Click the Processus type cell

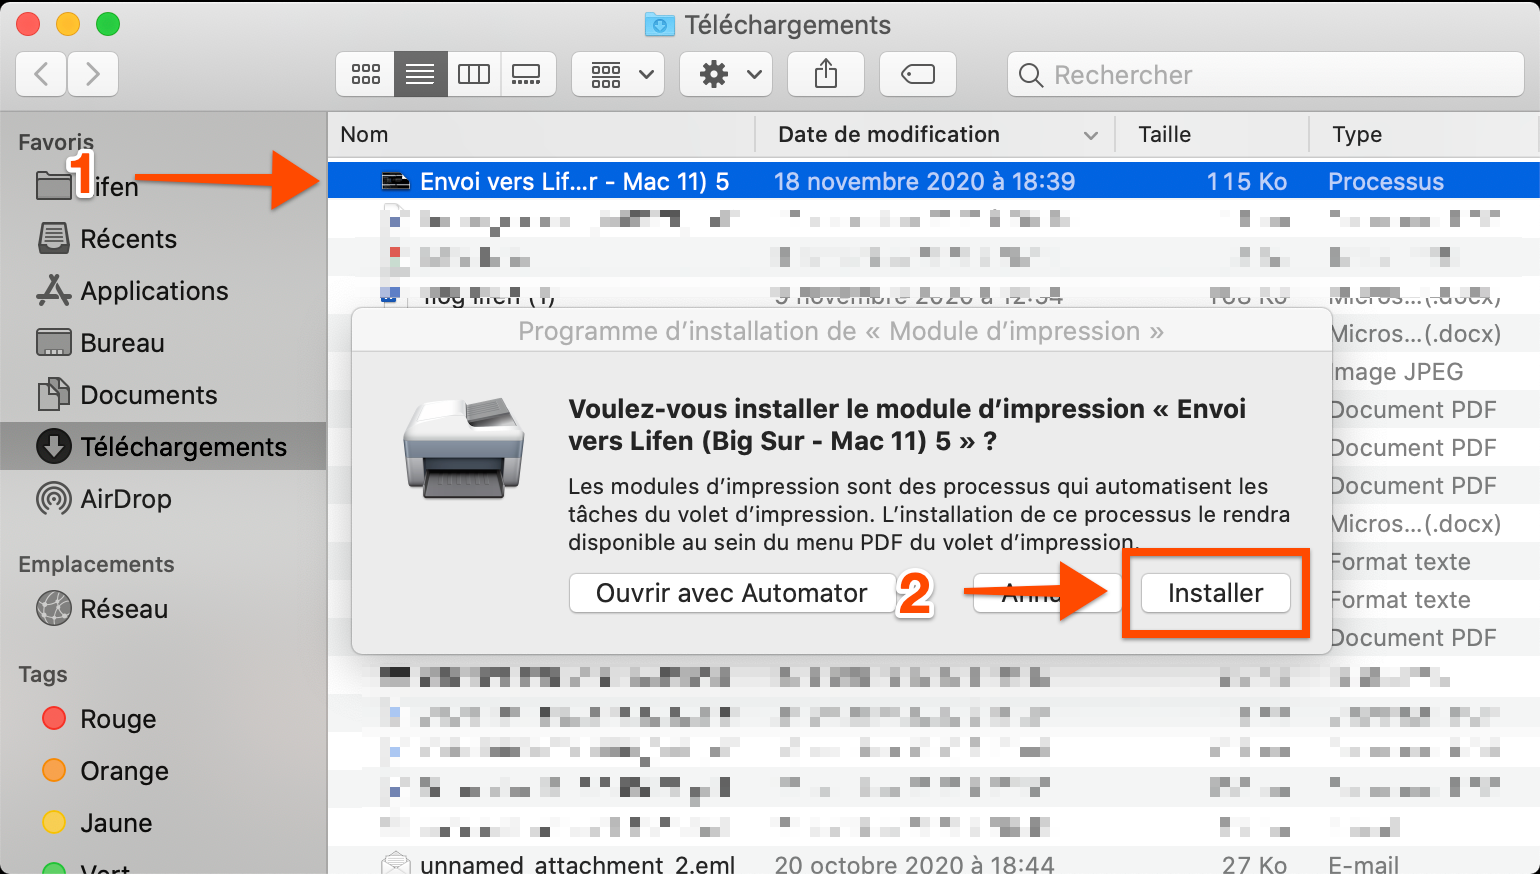(x=1386, y=181)
